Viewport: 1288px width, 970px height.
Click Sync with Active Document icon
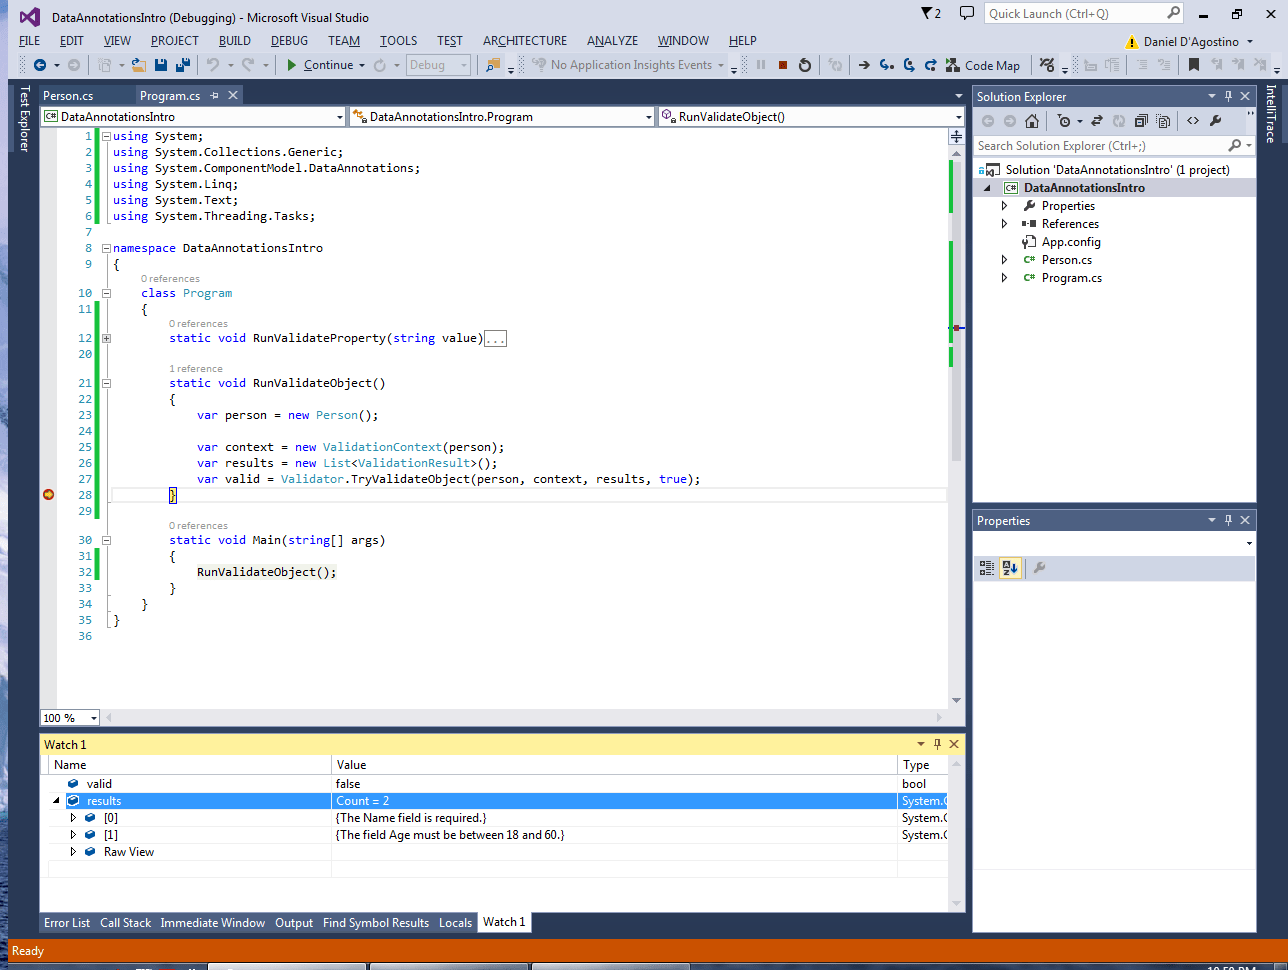coord(1097,121)
